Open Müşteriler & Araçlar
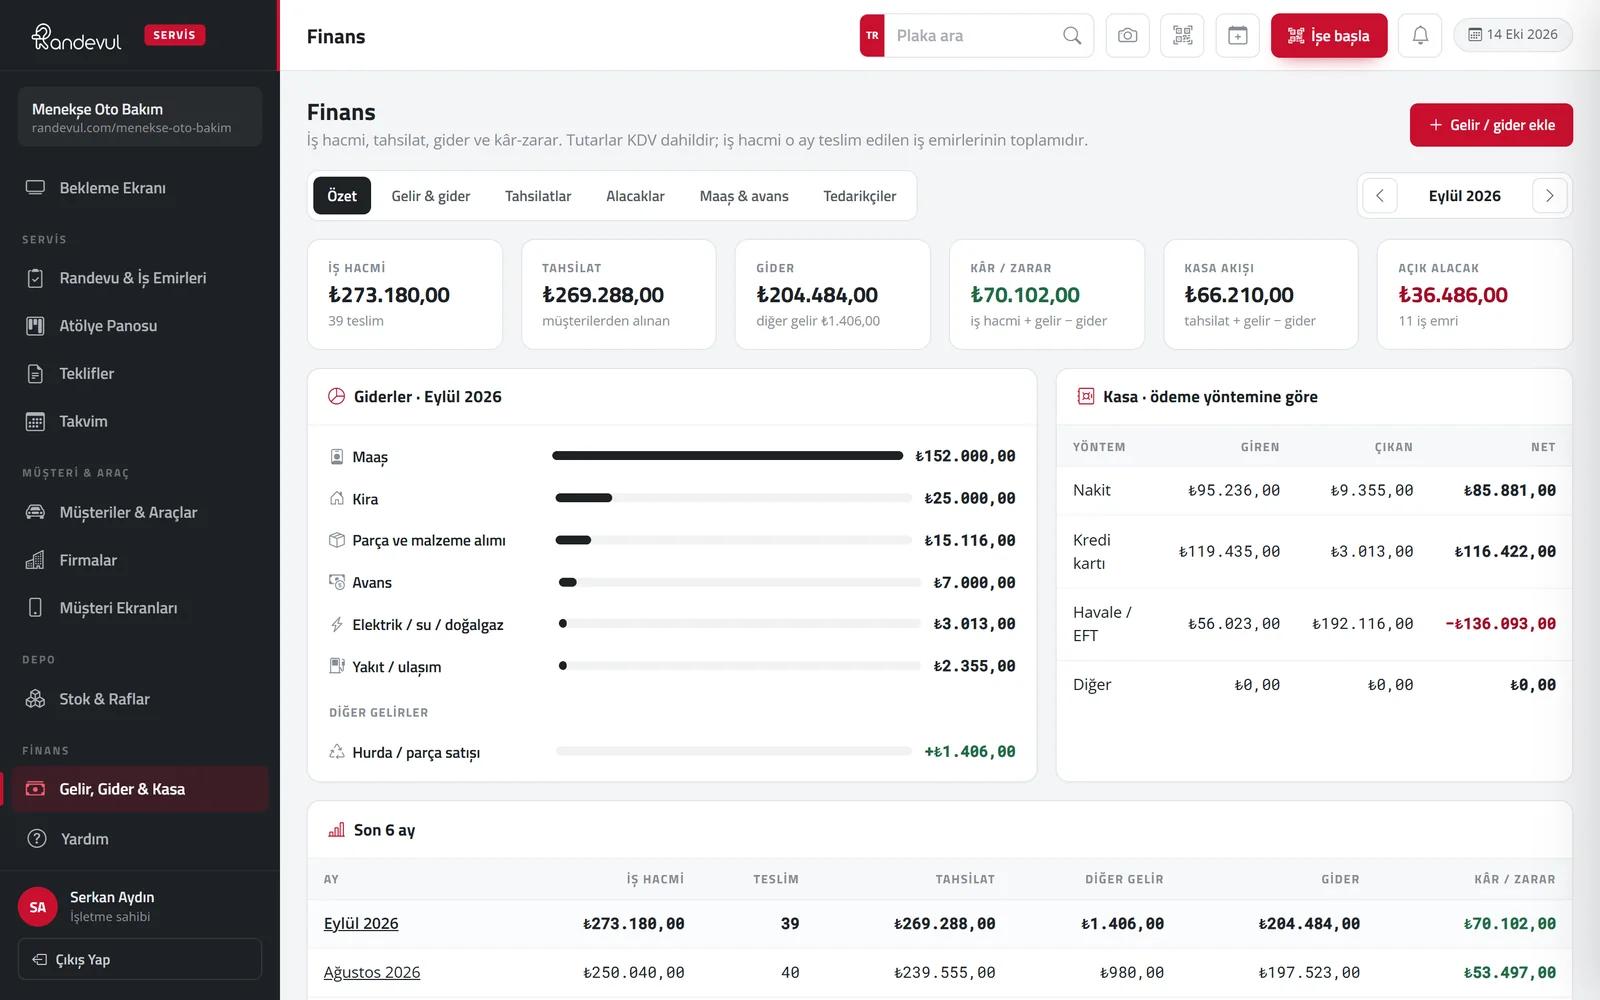Screen dimensions: 1600x1000 point(140,513)
